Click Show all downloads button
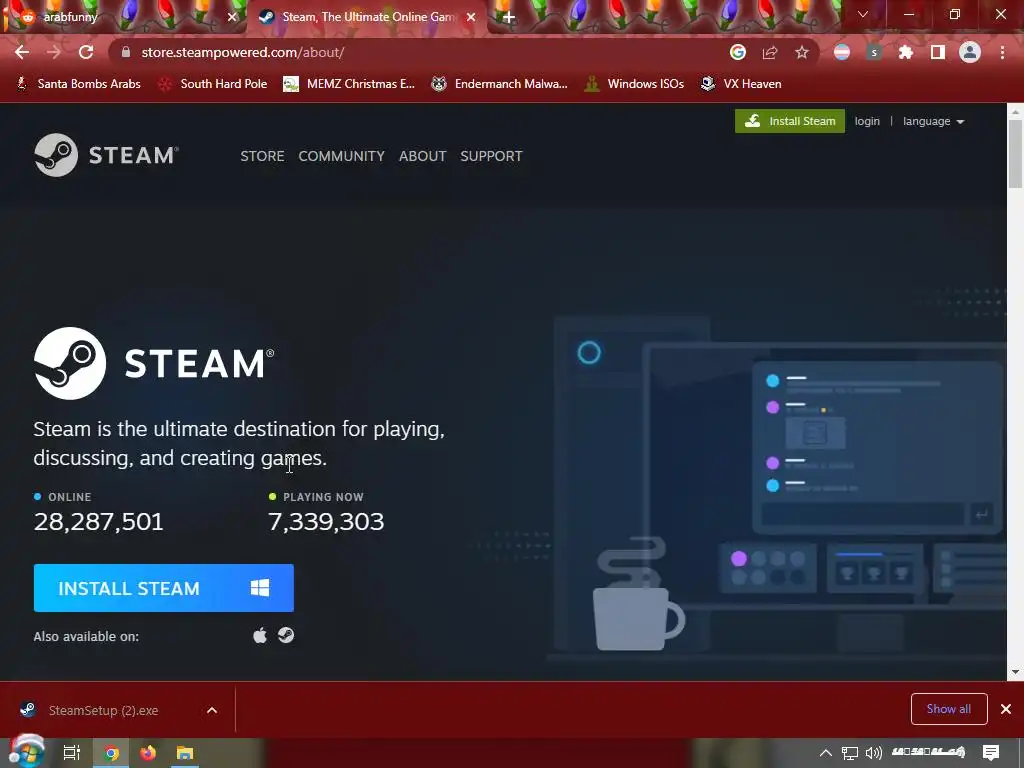 click(x=949, y=709)
